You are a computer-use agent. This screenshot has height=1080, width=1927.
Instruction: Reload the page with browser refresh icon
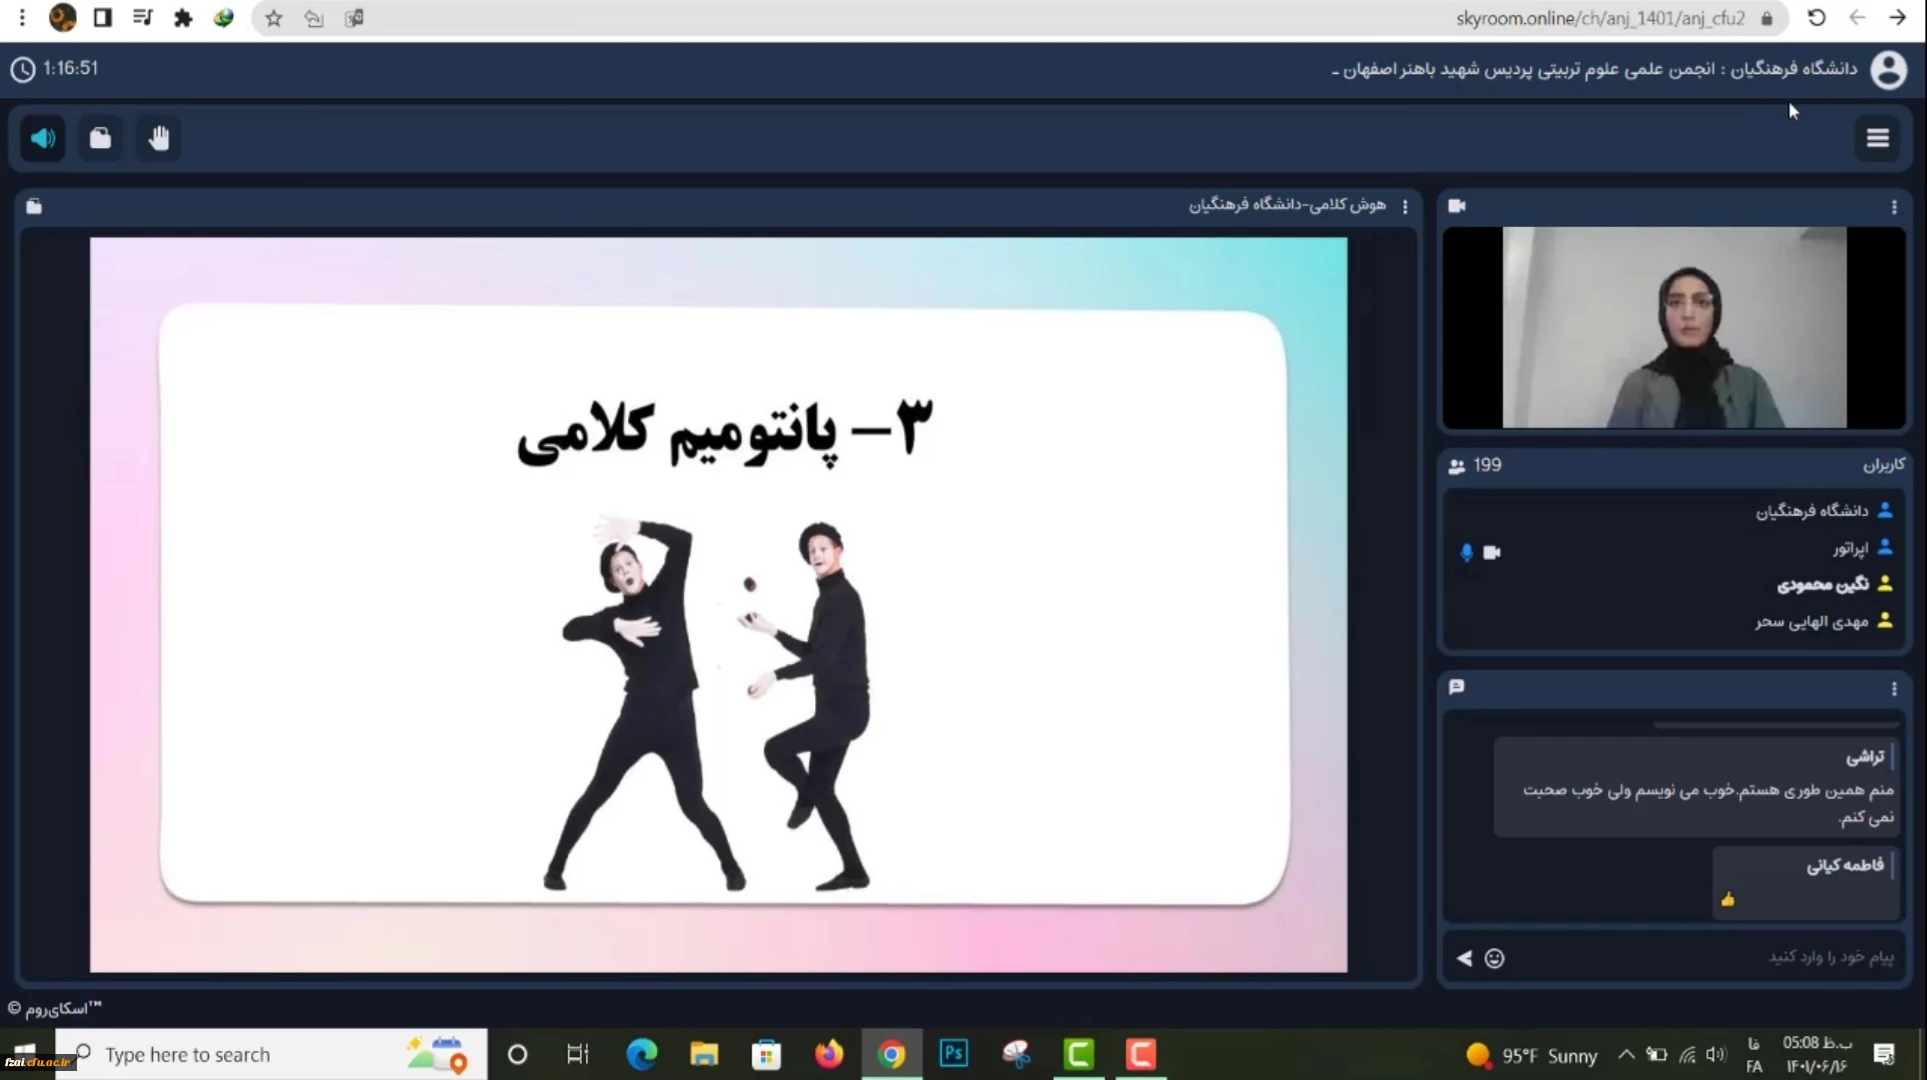[x=1816, y=18]
